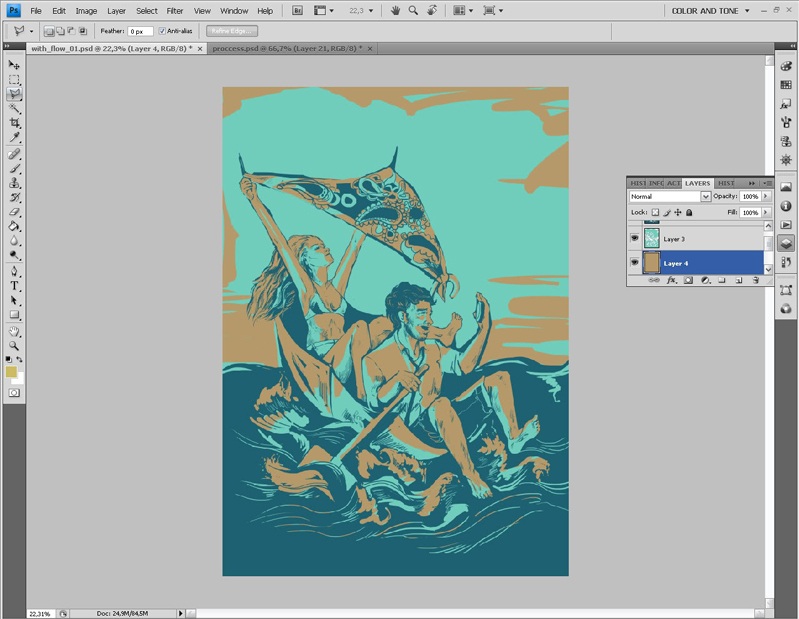Select the Move tool in toolbox
Viewport: 799px width, 619px height.
click(14, 65)
